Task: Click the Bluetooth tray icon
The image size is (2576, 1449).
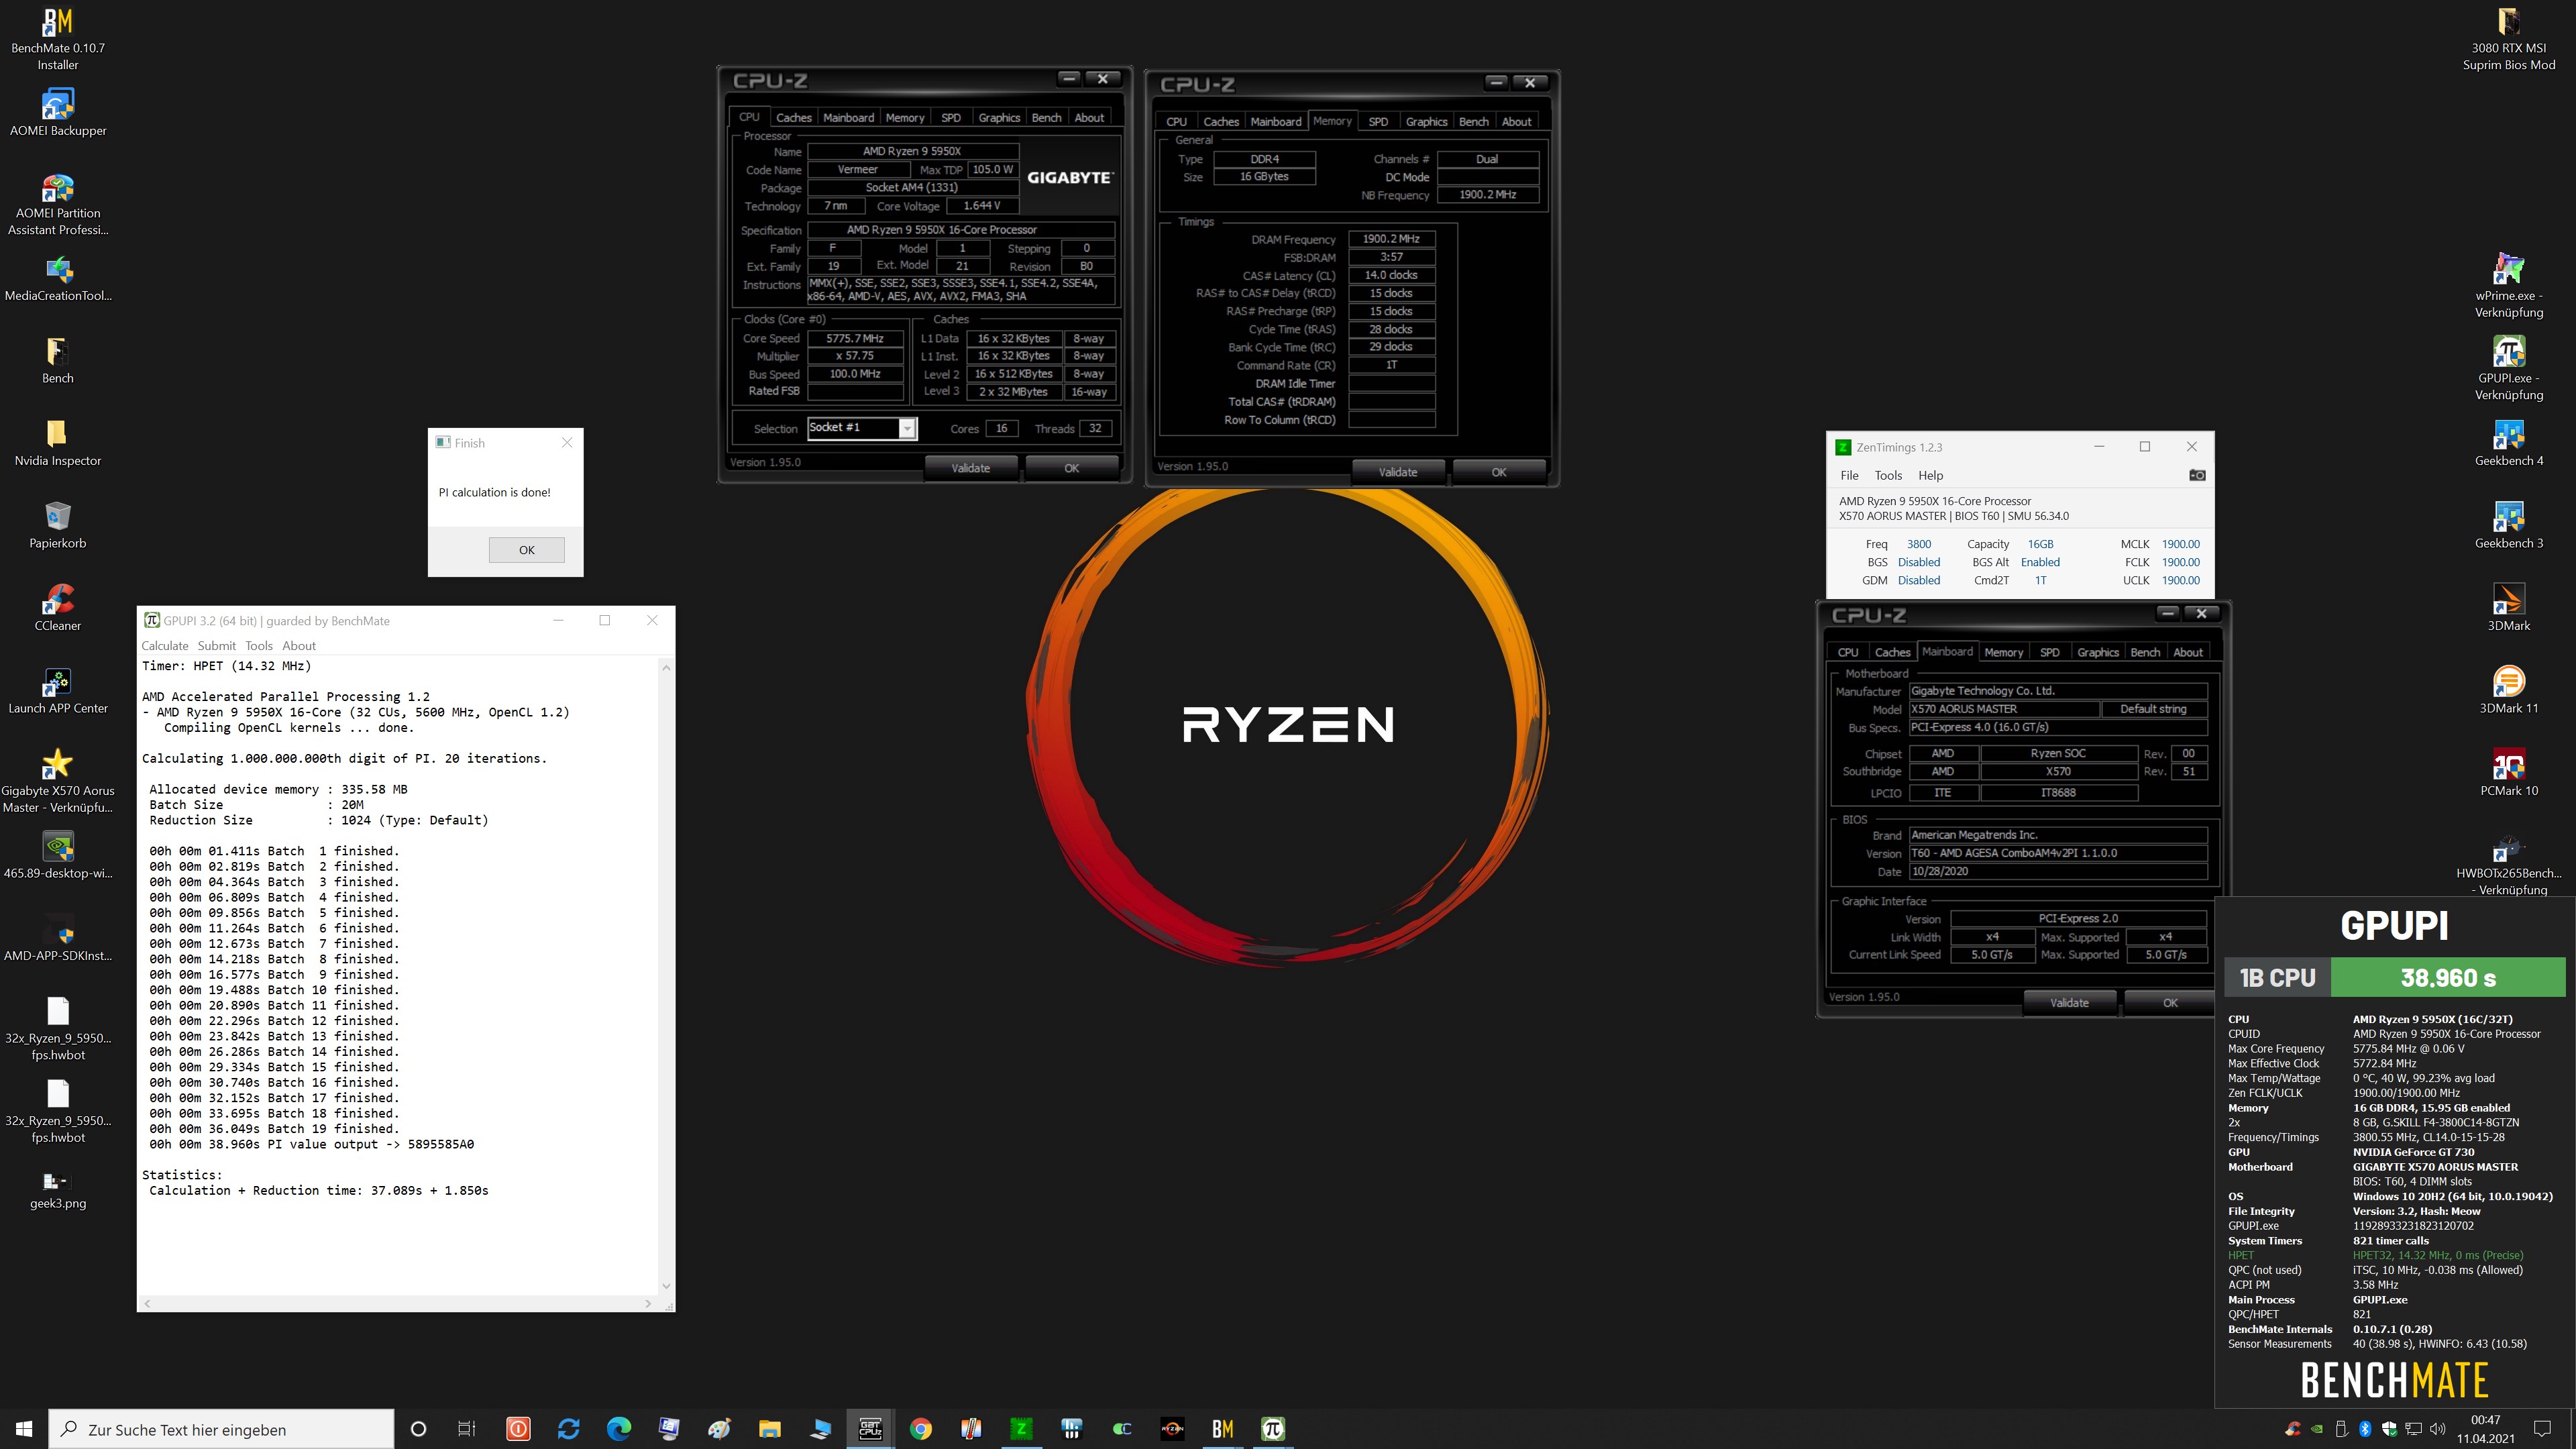Action: click(2365, 1429)
